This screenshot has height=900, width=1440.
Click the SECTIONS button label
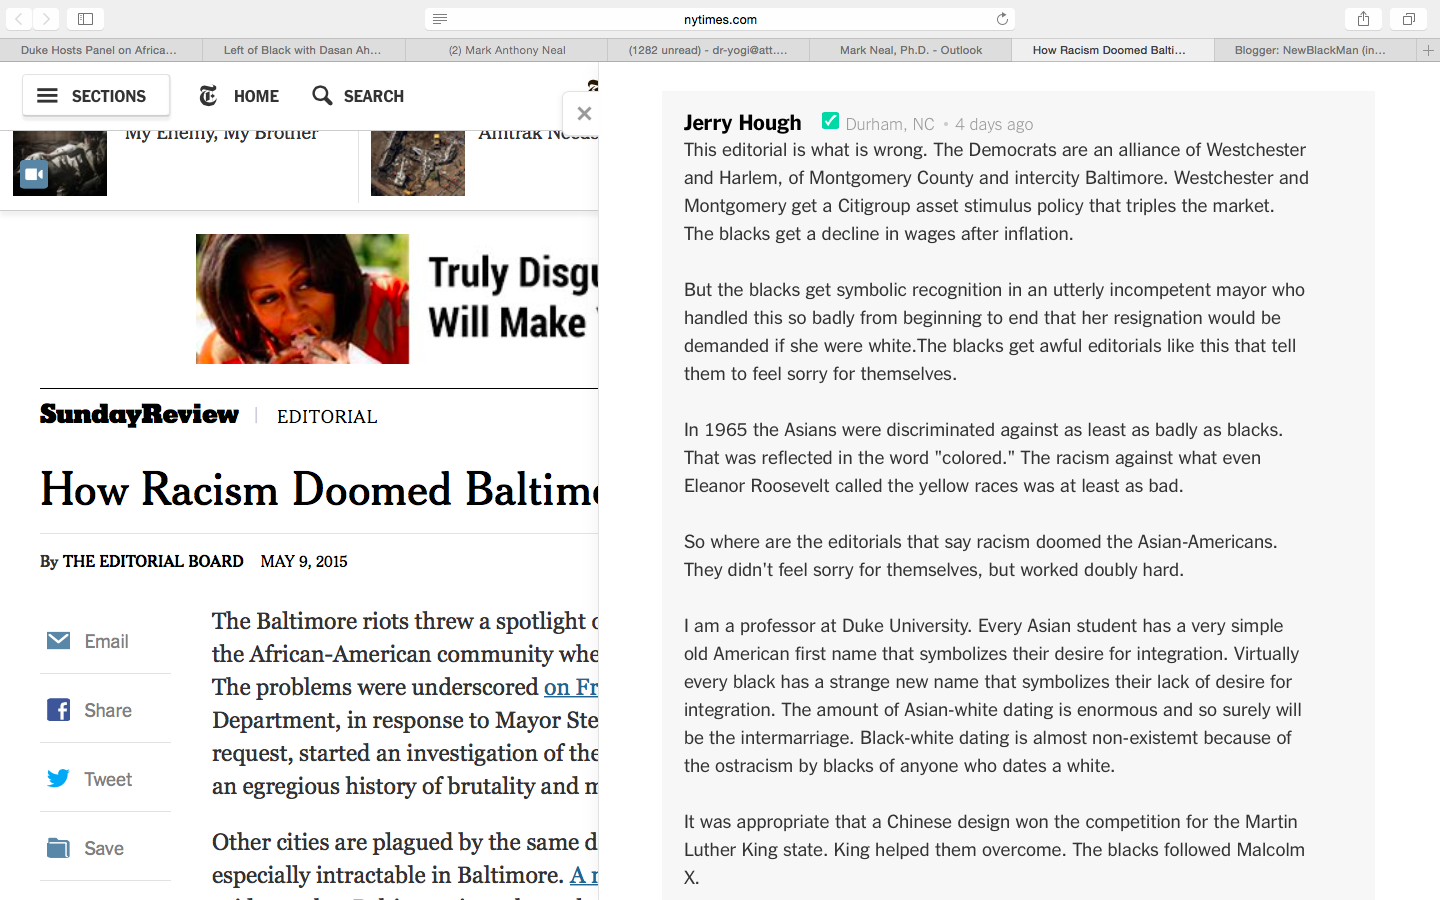click(x=109, y=96)
